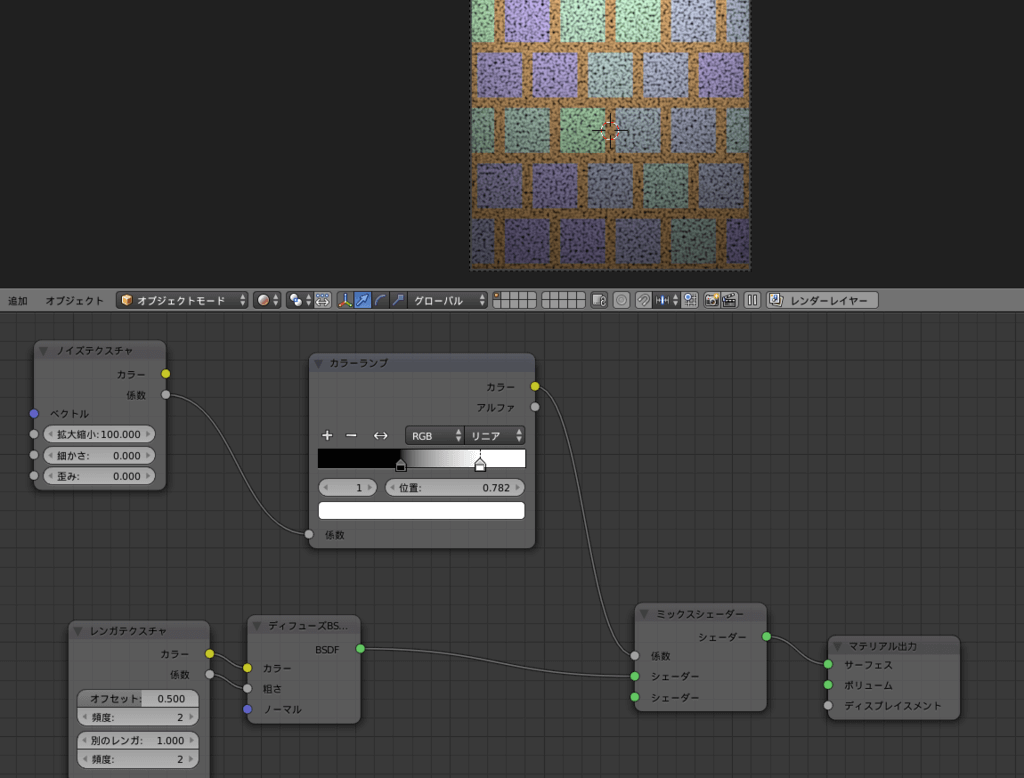Collapse the ミックスシェーダー node
Screen dimensions: 1024x778
[644, 614]
